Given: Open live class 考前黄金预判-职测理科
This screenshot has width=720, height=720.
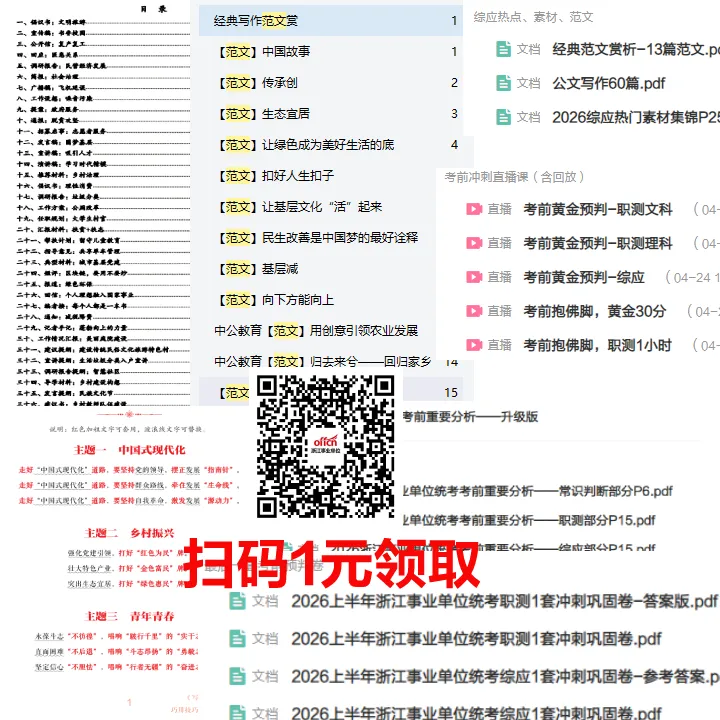Looking at the screenshot, I should point(598,243).
